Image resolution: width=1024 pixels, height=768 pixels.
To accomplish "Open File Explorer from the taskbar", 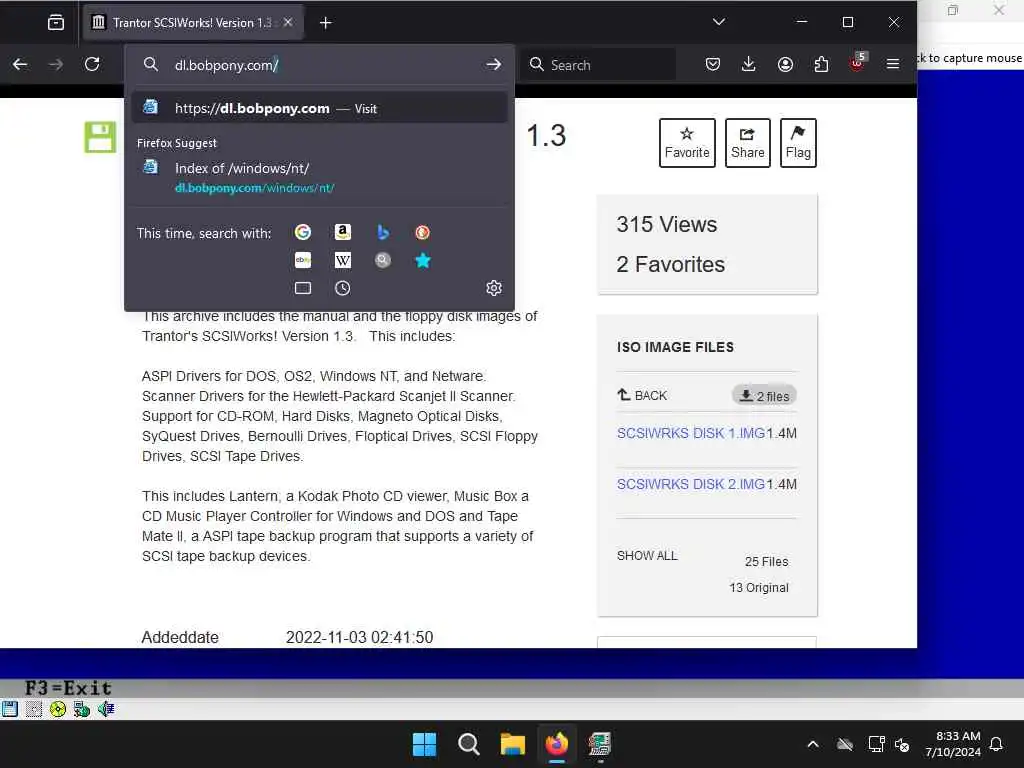I will [x=513, y=744].
